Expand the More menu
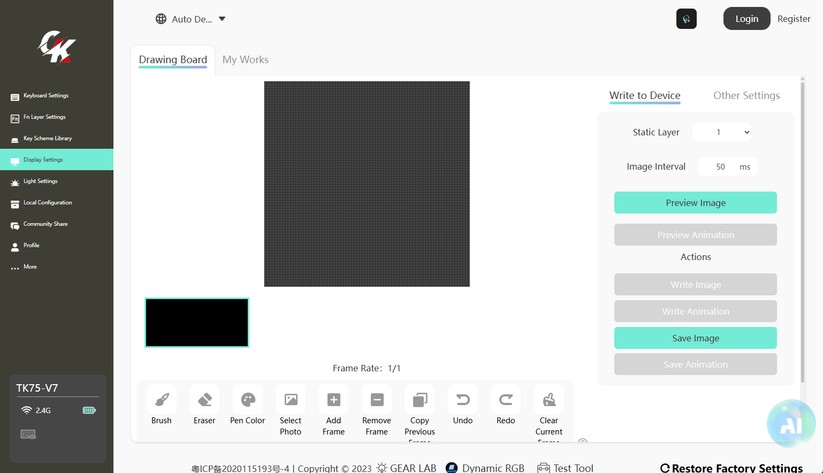The height and width of the screenshot is (473, 823). 57,267
